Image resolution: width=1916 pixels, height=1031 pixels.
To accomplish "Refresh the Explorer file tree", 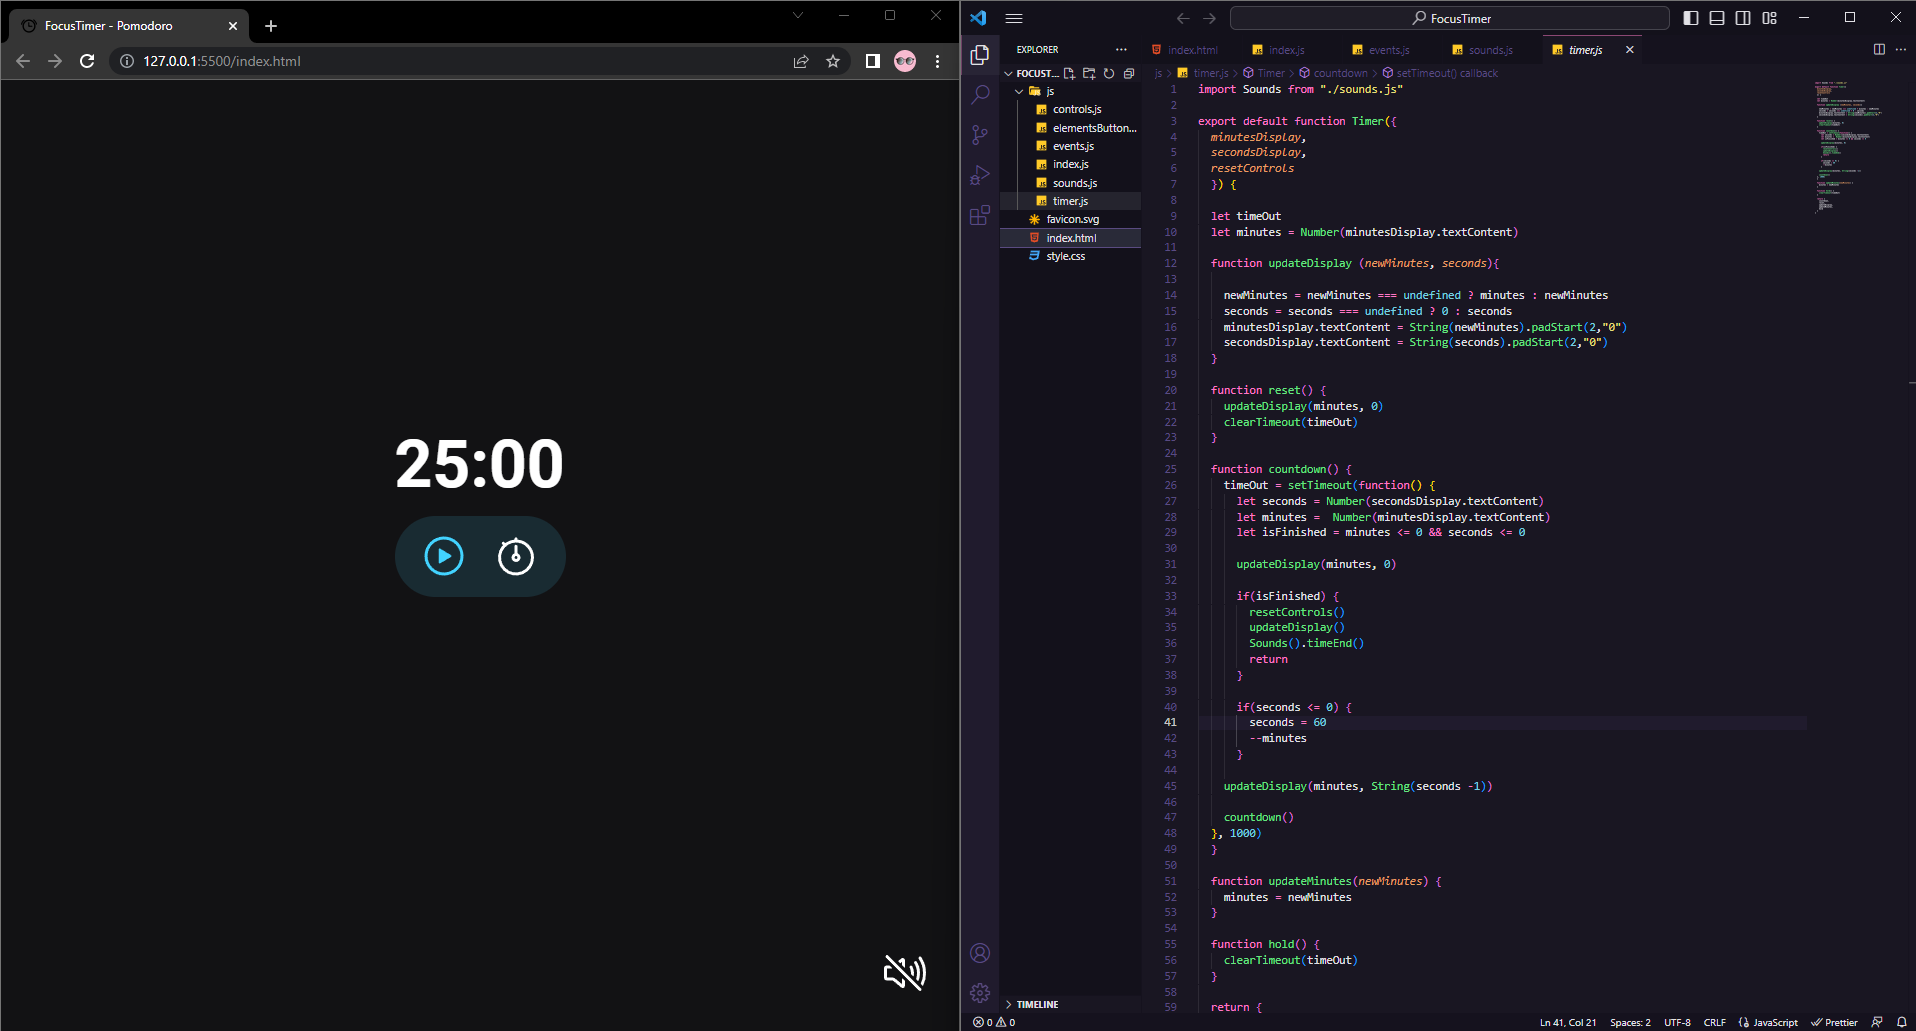I will pos(1109,73).
